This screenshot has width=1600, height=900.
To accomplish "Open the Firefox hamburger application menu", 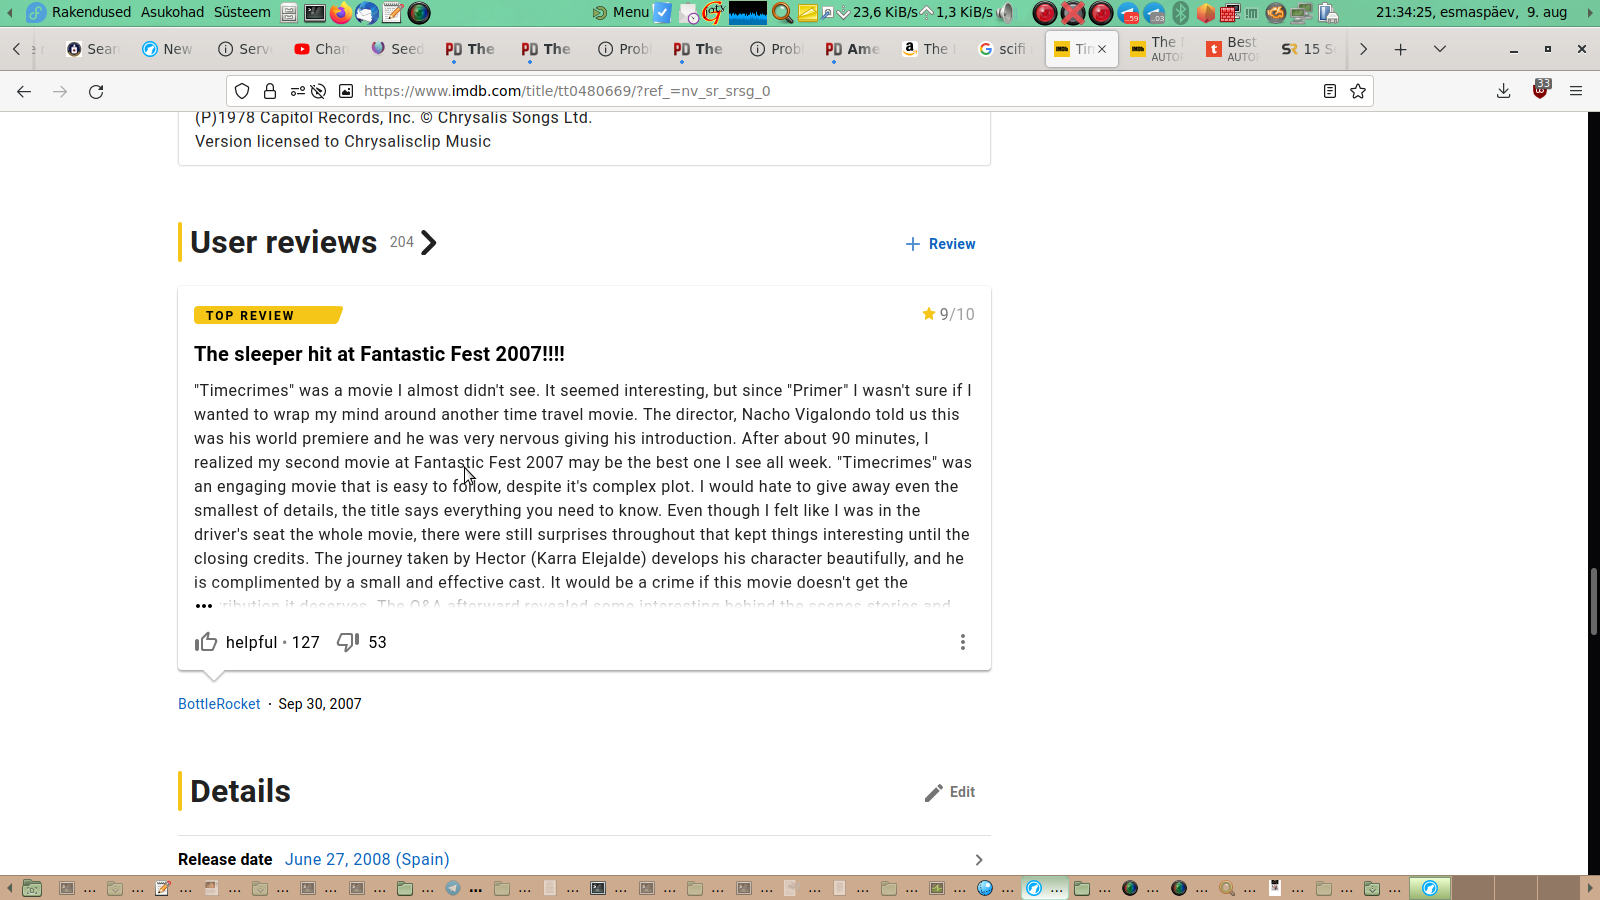I will click(1576, 91).
